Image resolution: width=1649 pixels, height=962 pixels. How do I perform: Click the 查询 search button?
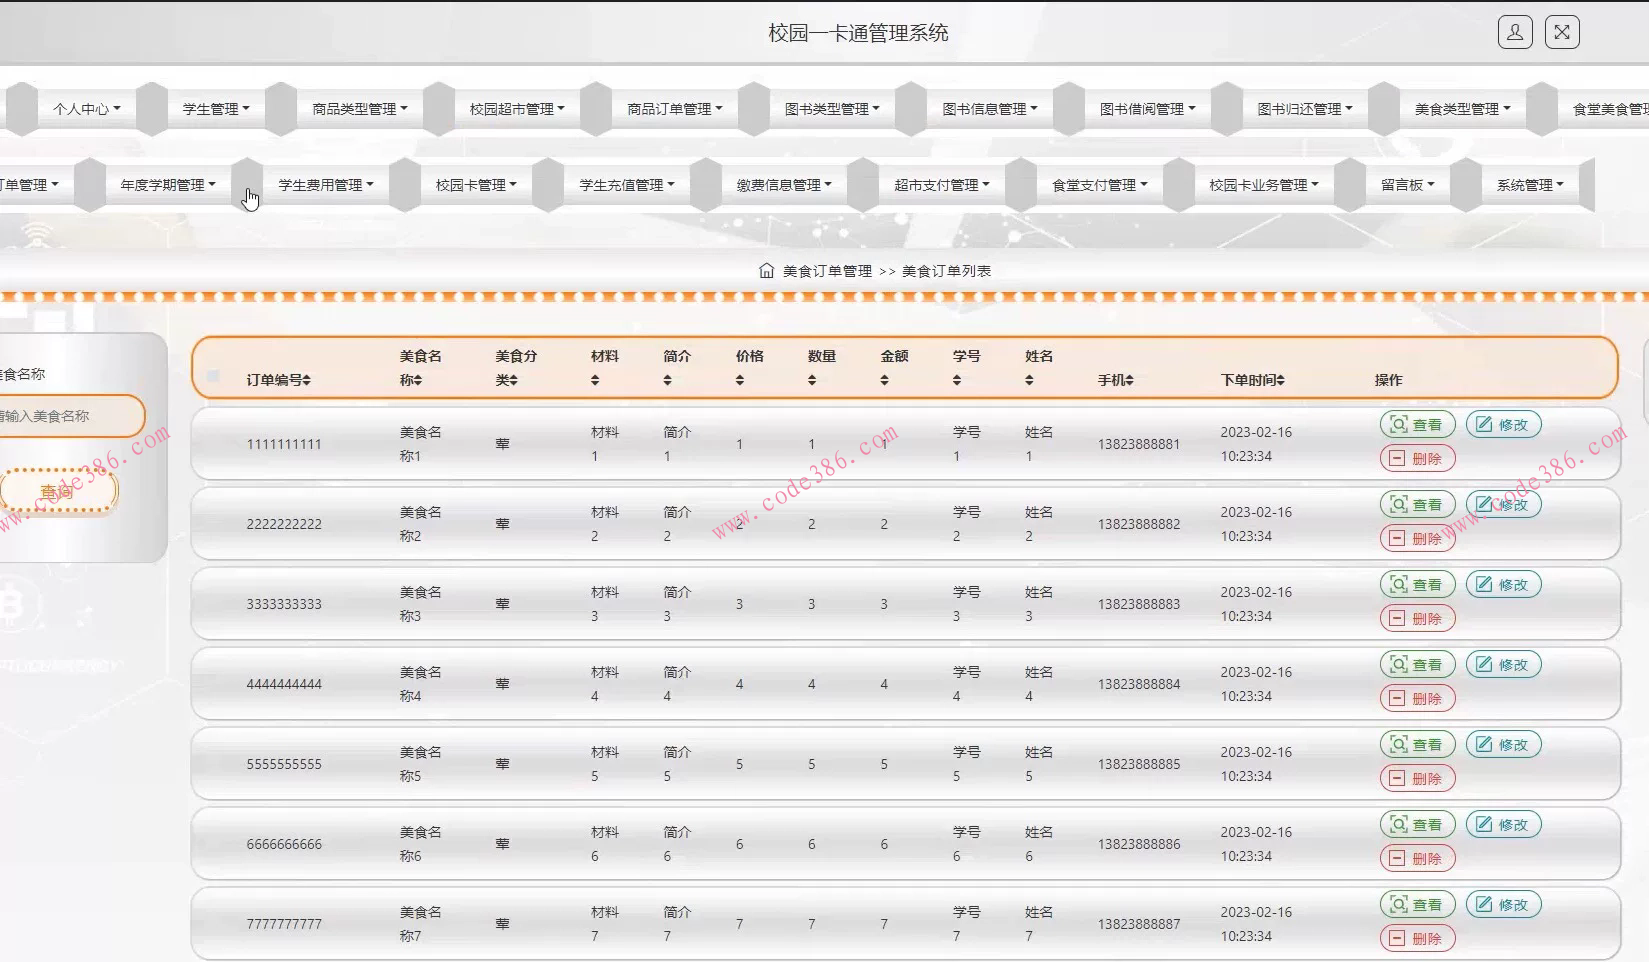coord(58,491)
